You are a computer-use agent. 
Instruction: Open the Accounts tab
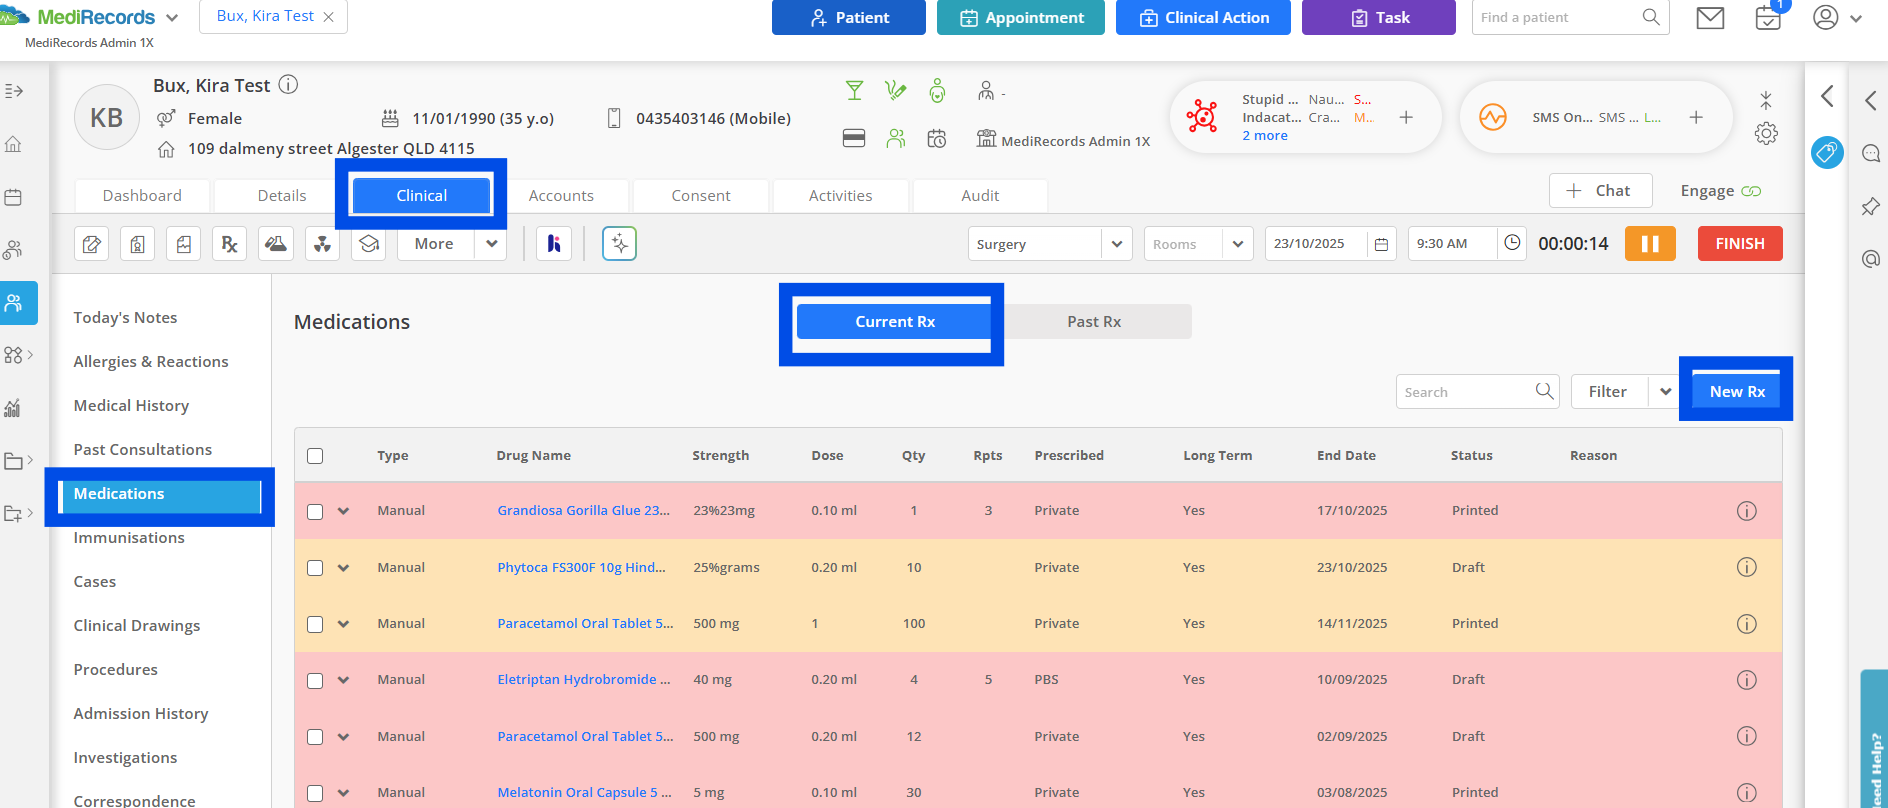pos(561,196)
